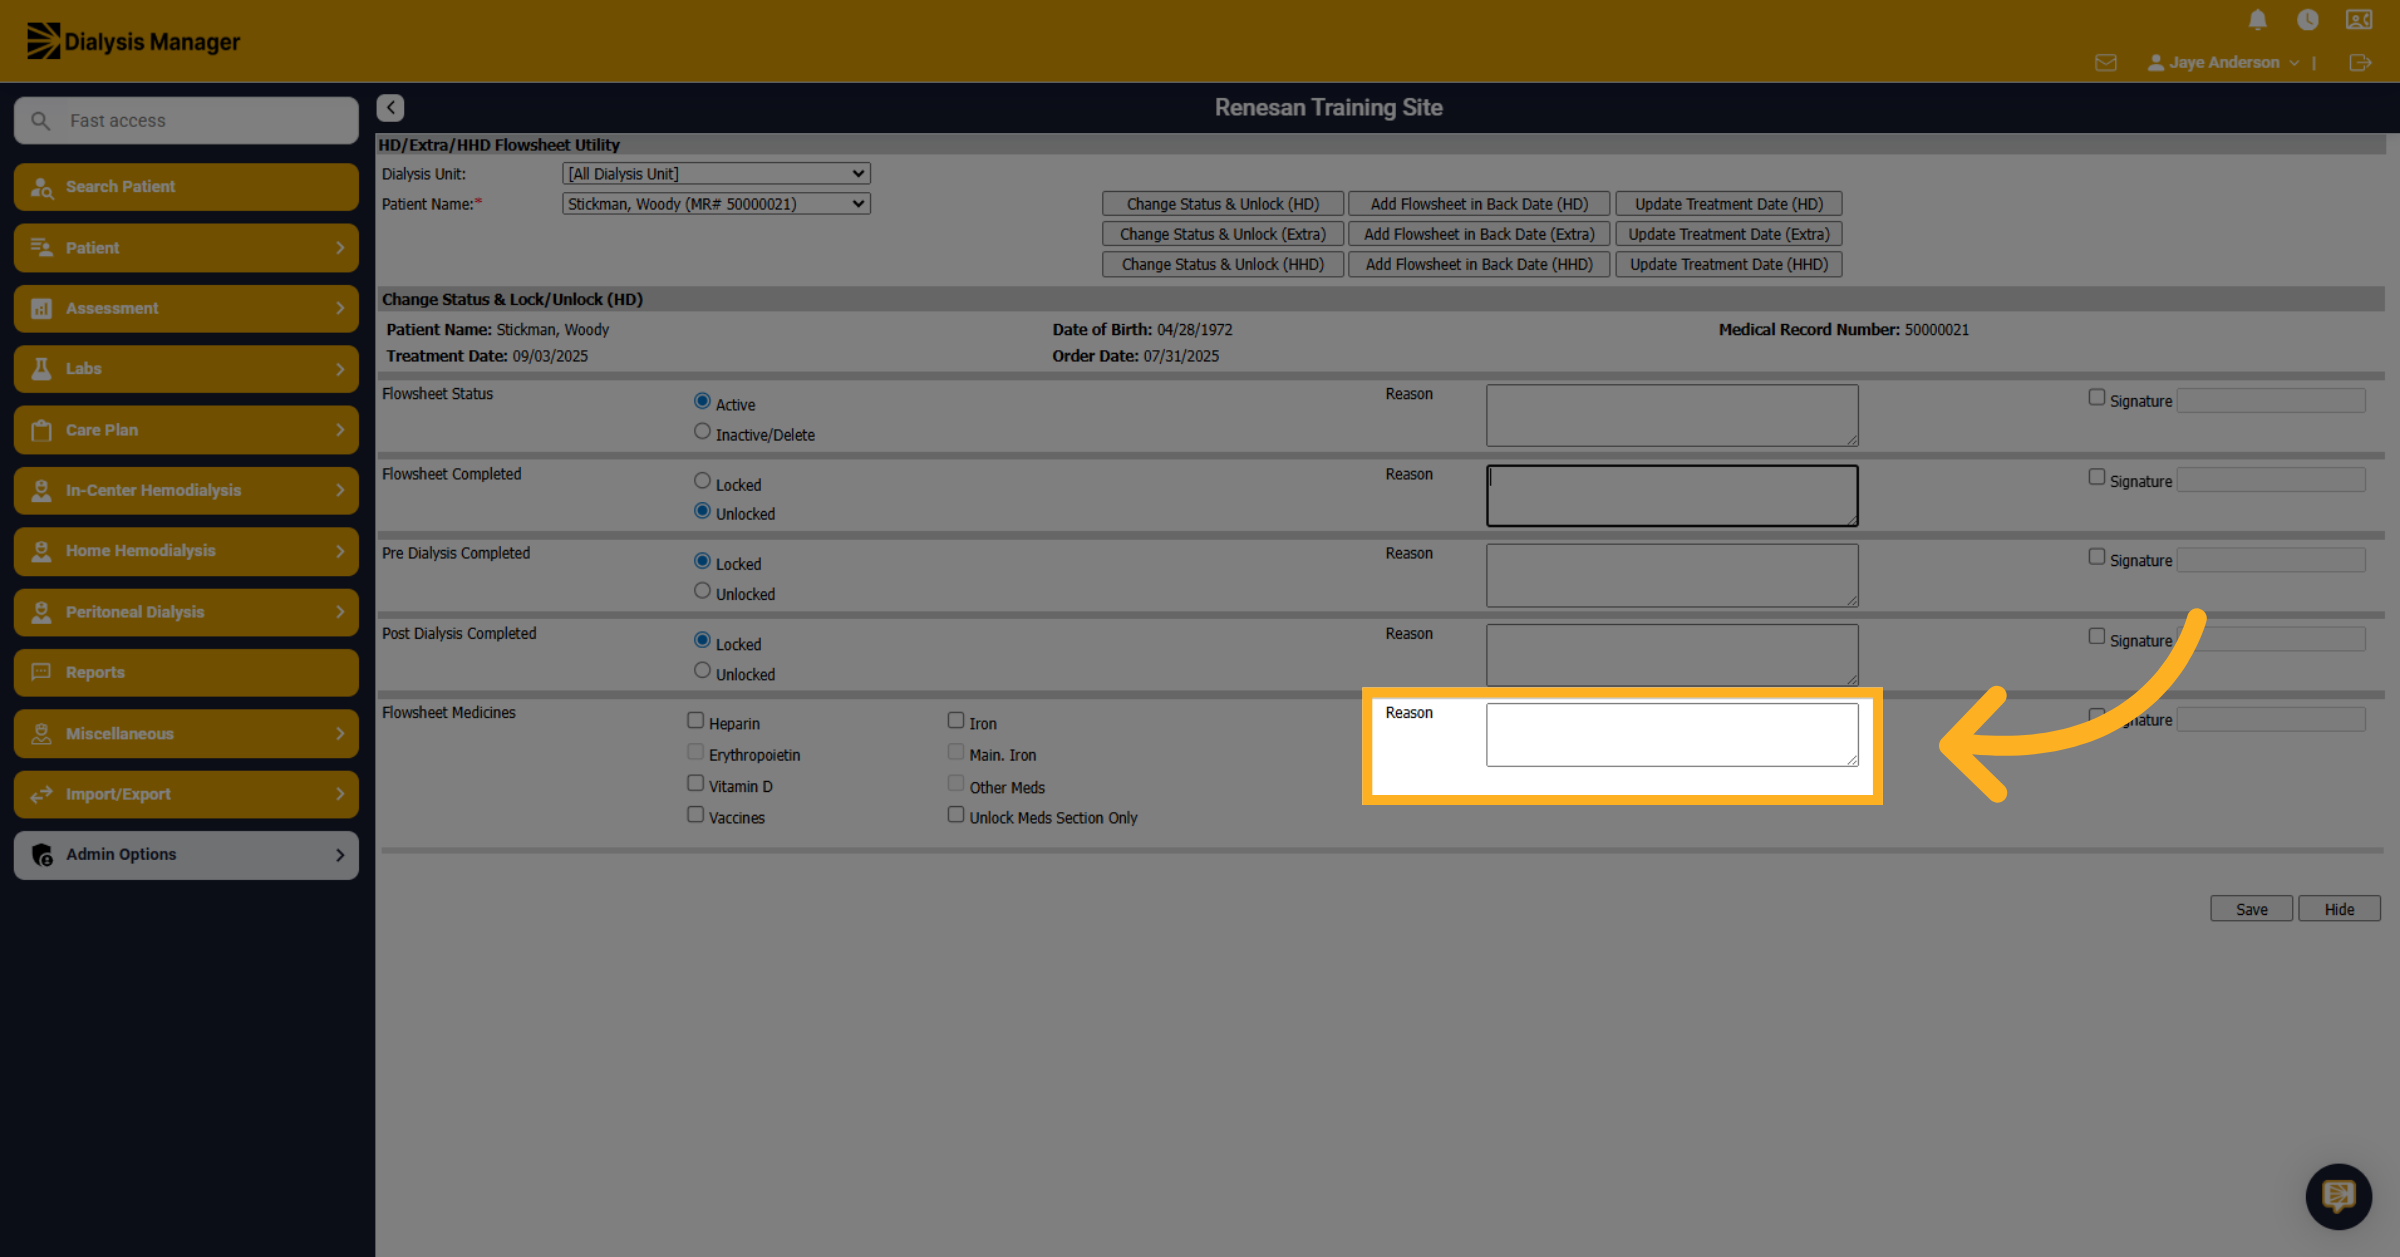Click the Reports icon in sidebar

(x=41, y=672)
